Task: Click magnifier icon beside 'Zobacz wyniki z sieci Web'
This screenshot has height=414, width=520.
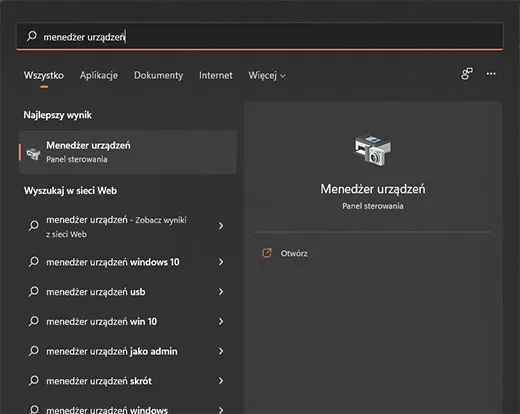Action: point(34,226)
